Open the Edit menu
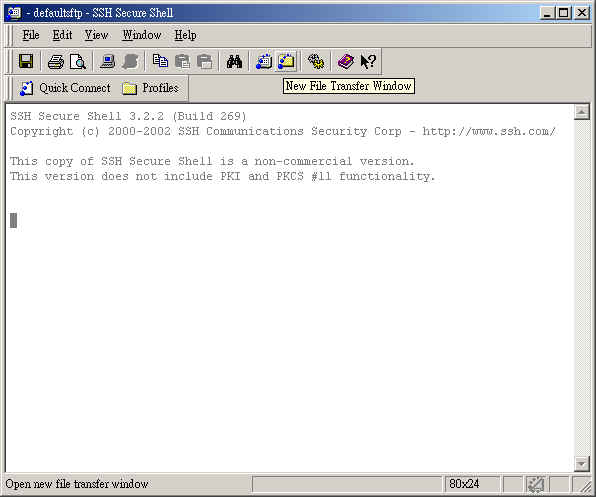596x497 pixels. [62, 35]
